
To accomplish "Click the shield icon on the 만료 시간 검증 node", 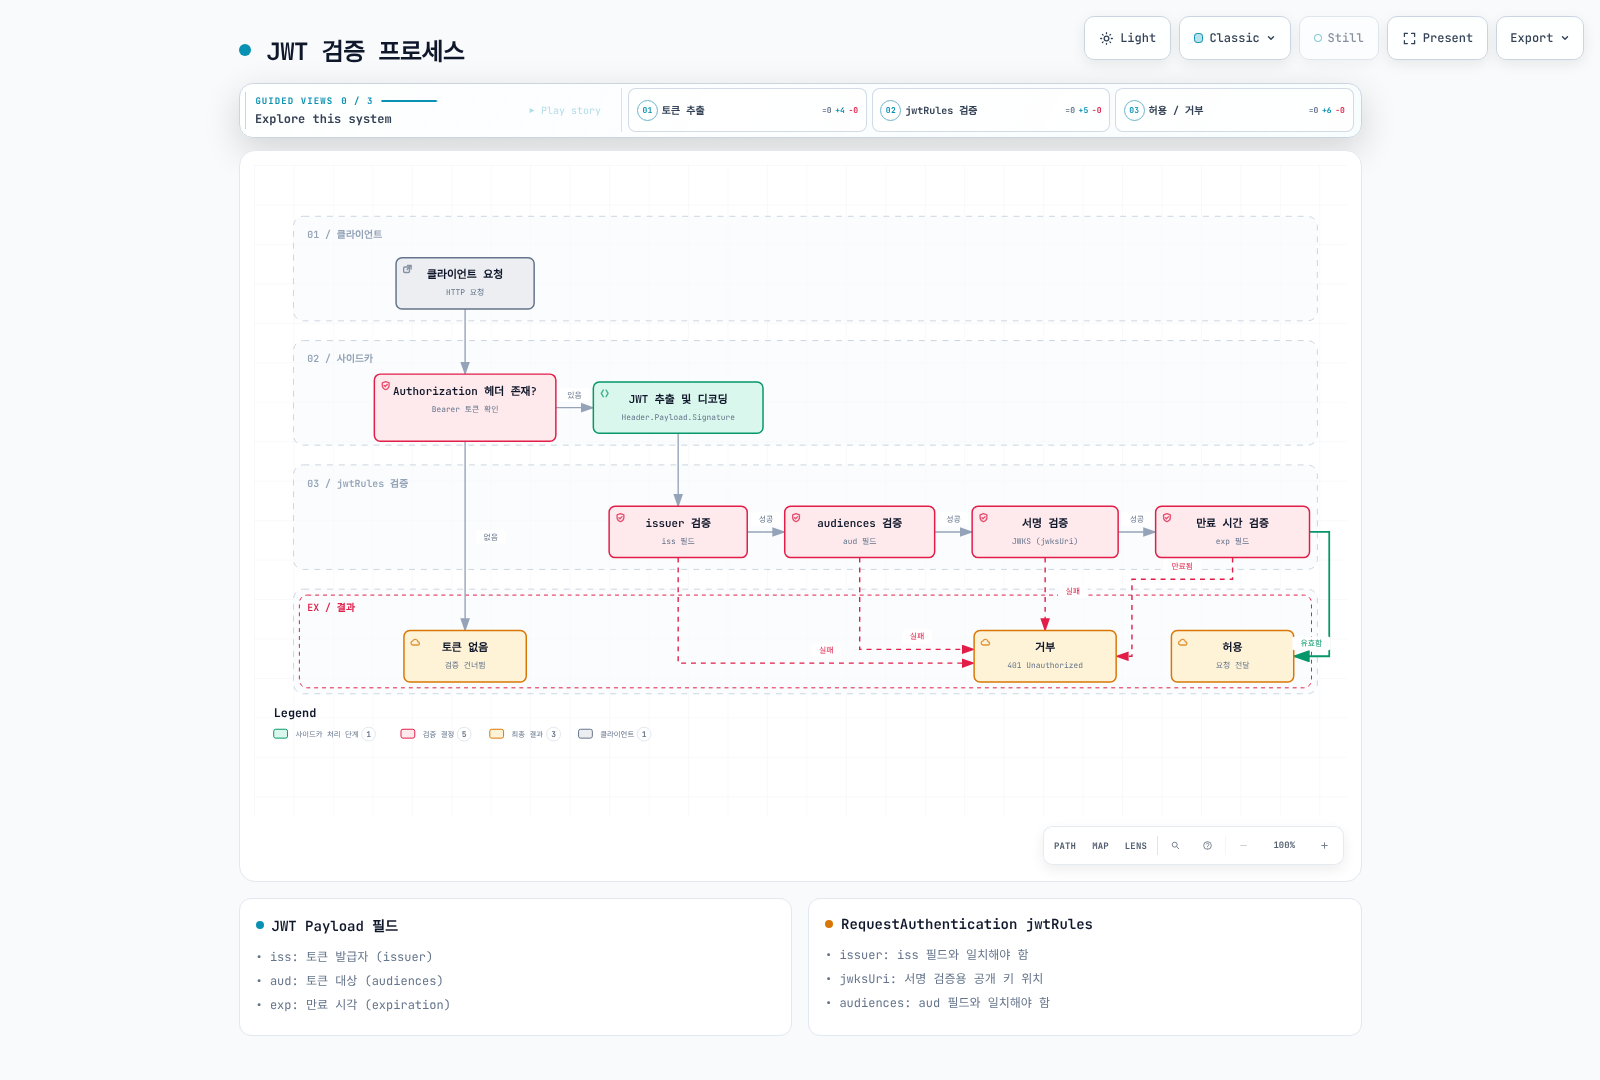I will point(1167,518).
